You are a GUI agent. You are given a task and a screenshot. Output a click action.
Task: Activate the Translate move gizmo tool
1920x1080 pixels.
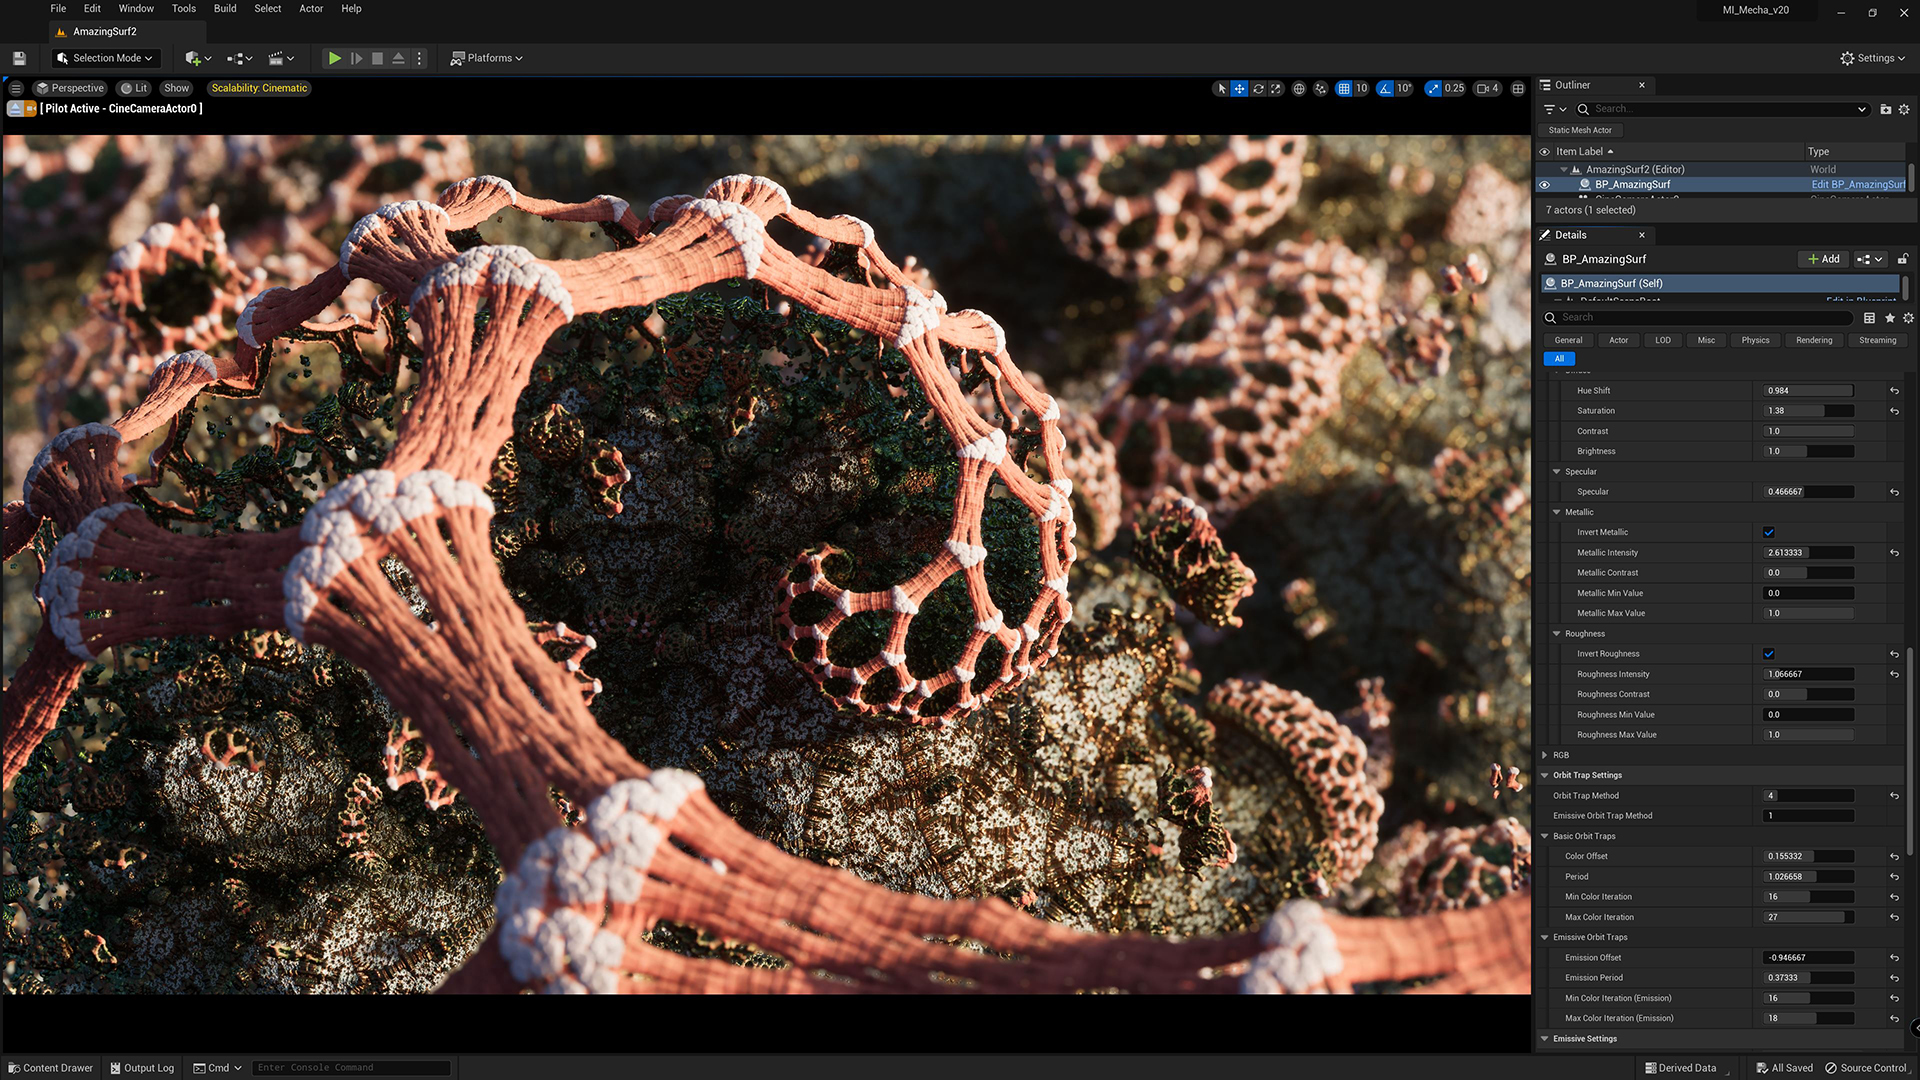coord(1239,89)
